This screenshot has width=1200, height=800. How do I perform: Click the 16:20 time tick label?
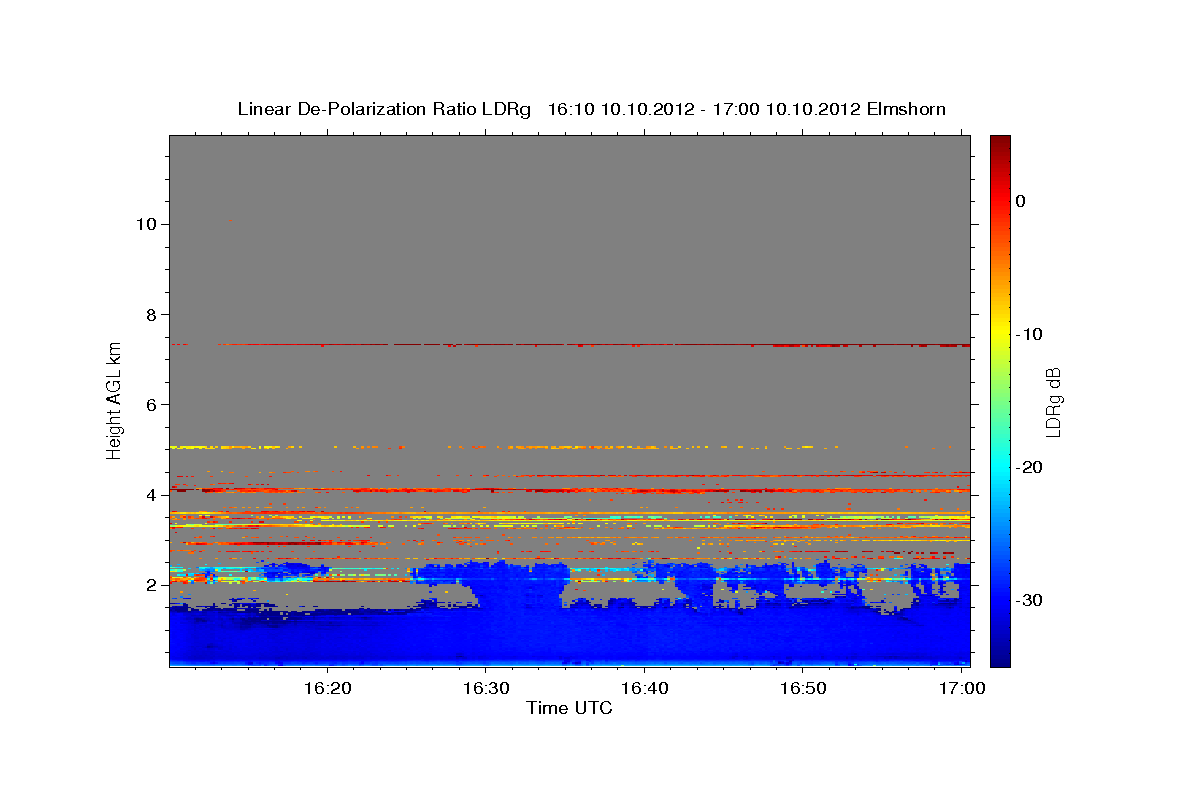pos(327,689)
